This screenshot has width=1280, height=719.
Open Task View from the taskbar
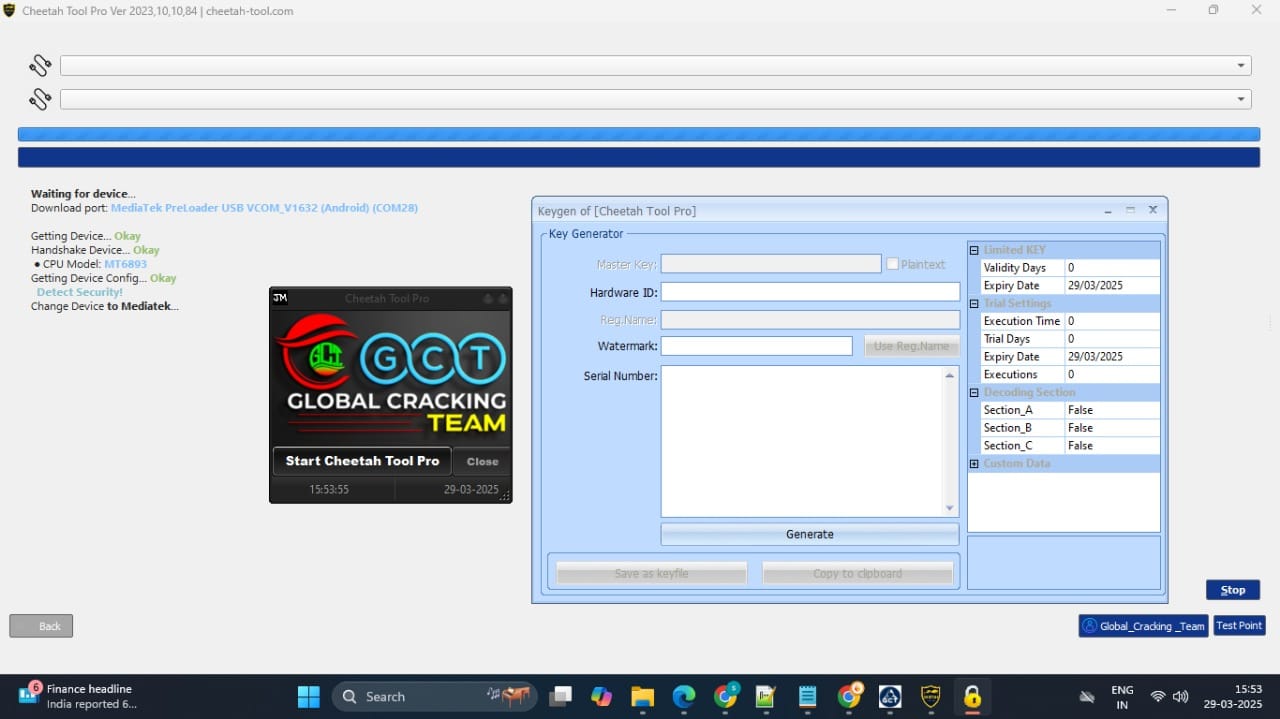pyautogui.click(x=561, y=696)
